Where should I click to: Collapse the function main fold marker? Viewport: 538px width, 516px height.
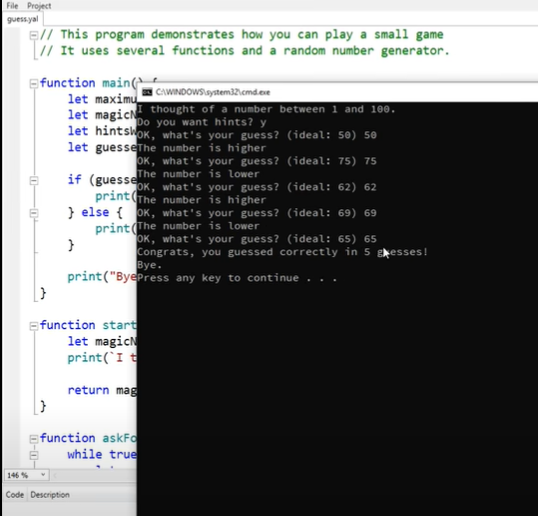pos(34,83)
